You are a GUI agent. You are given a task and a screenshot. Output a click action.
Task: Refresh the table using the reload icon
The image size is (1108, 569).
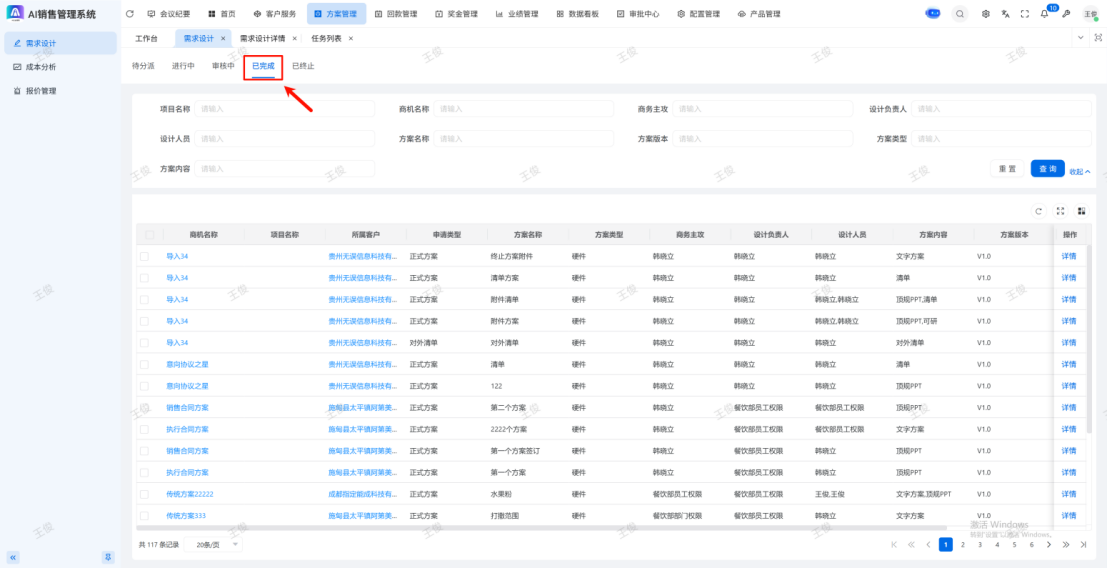1039,211
